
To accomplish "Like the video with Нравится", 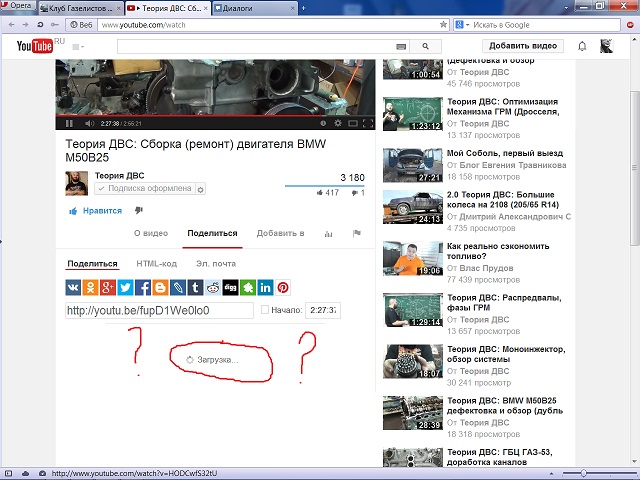I will [96, 211].
